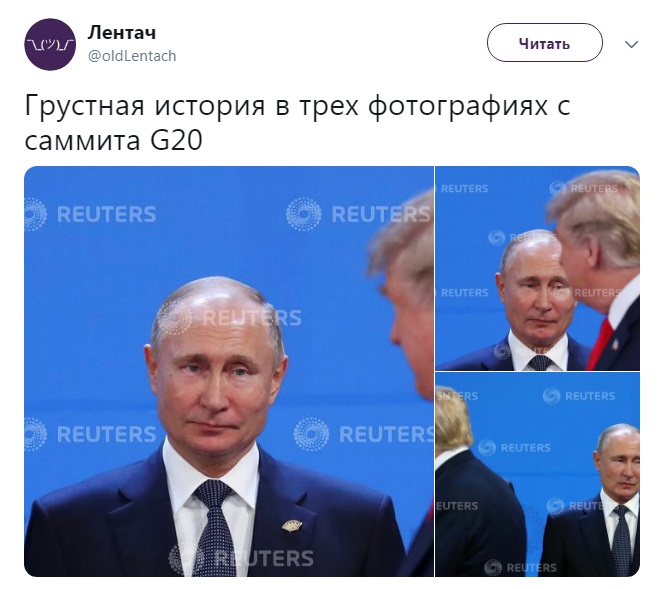Image resolution: width=671 pixels, height=589 pixels.
Task: Click the shrug emoticon inside the purple avatar
Action: (50, 44)
